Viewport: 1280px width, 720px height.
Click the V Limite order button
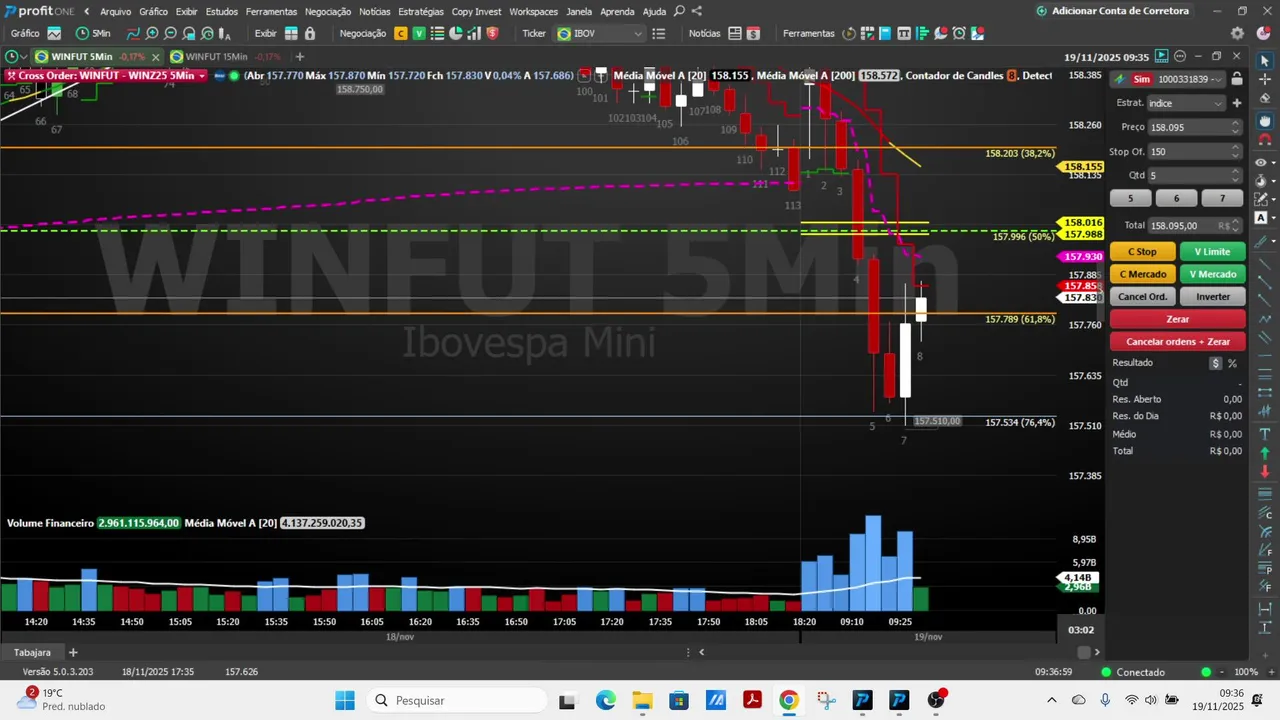(1213, 252)
